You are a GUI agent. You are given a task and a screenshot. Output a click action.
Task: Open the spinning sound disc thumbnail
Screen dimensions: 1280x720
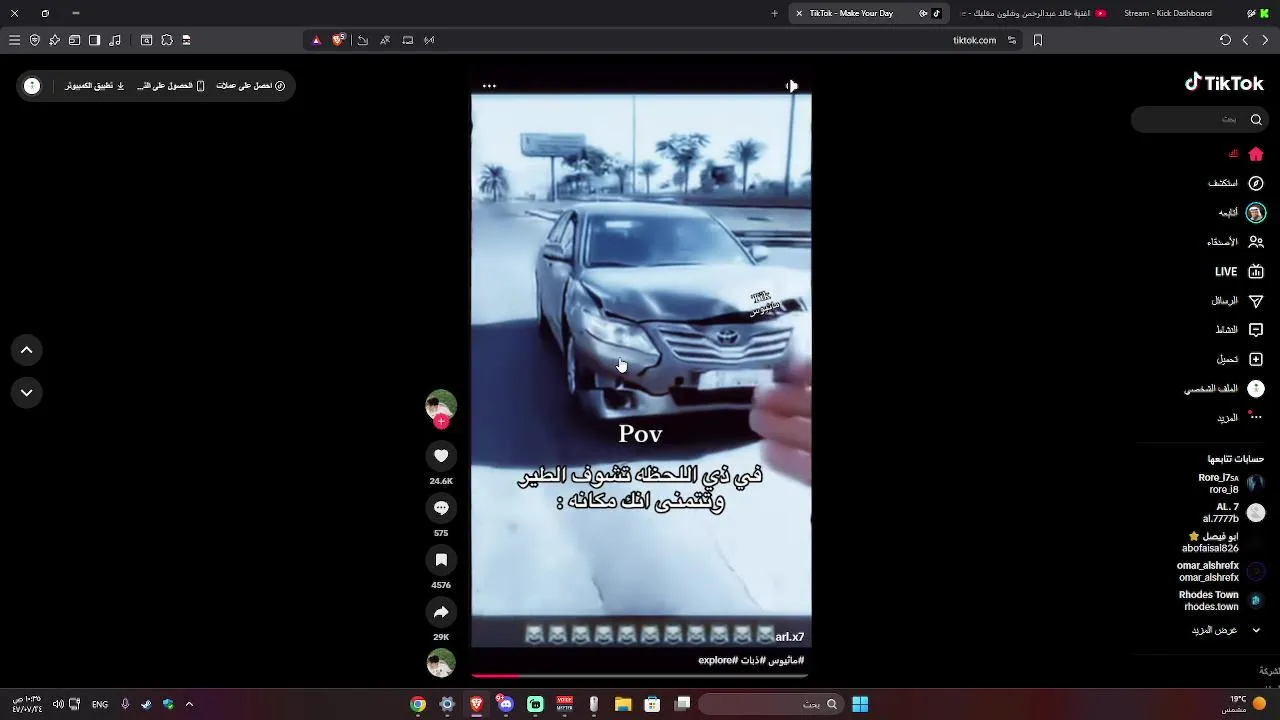[x=441, y=663]
